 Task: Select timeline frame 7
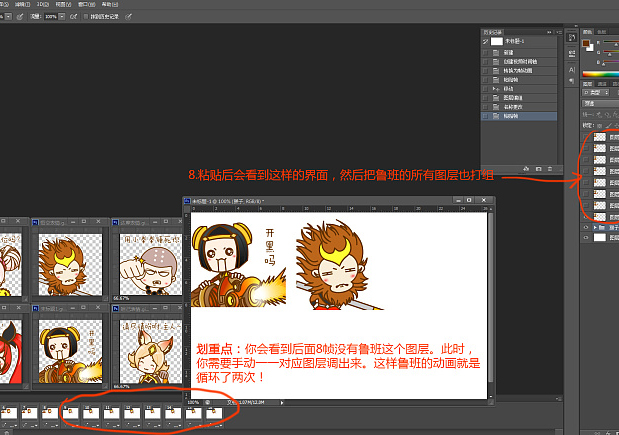30,412
